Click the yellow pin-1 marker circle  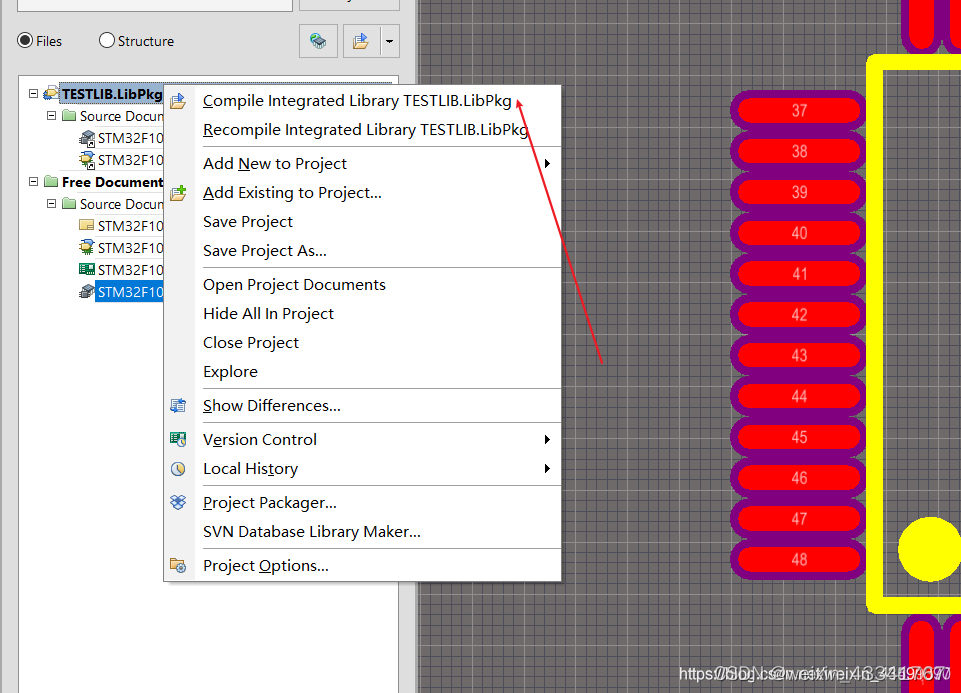click(930, 549)
